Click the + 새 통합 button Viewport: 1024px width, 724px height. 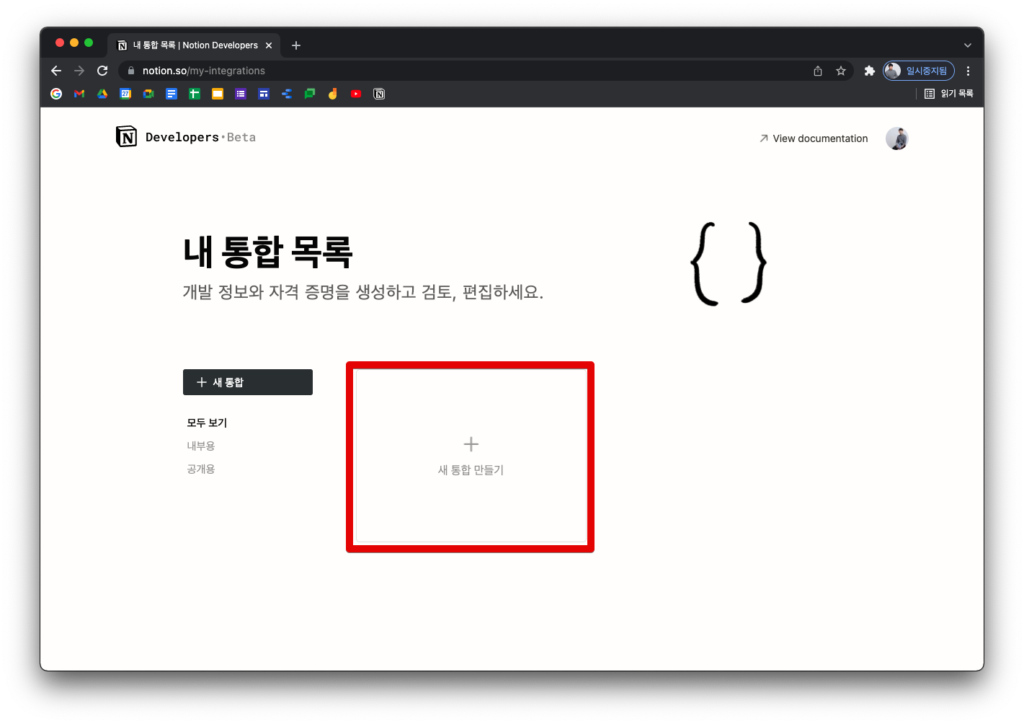pyautogui.click(x=248, y=382)
